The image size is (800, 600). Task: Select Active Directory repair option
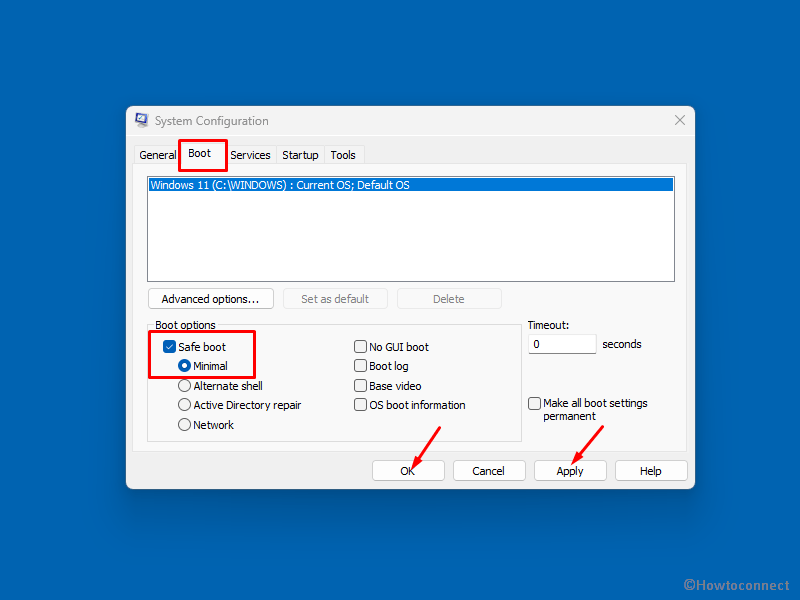(184, 405)
